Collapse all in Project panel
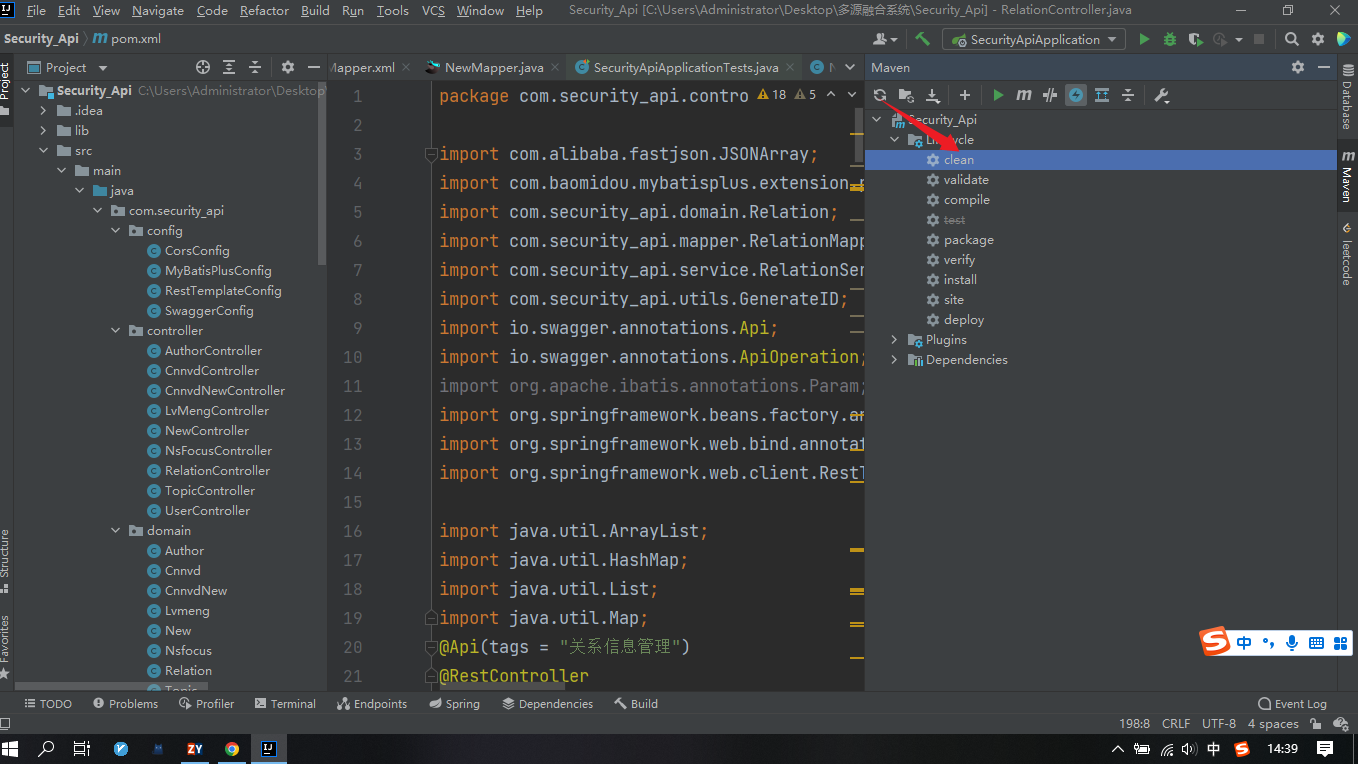This screenshot has height=764, width=1358. (x=255, y=67)
